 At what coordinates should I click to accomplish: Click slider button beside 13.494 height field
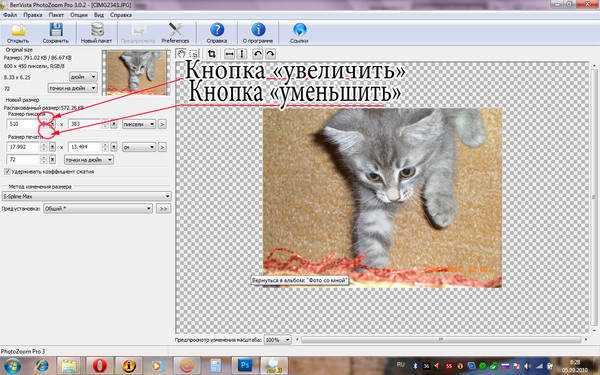[114, 147]
